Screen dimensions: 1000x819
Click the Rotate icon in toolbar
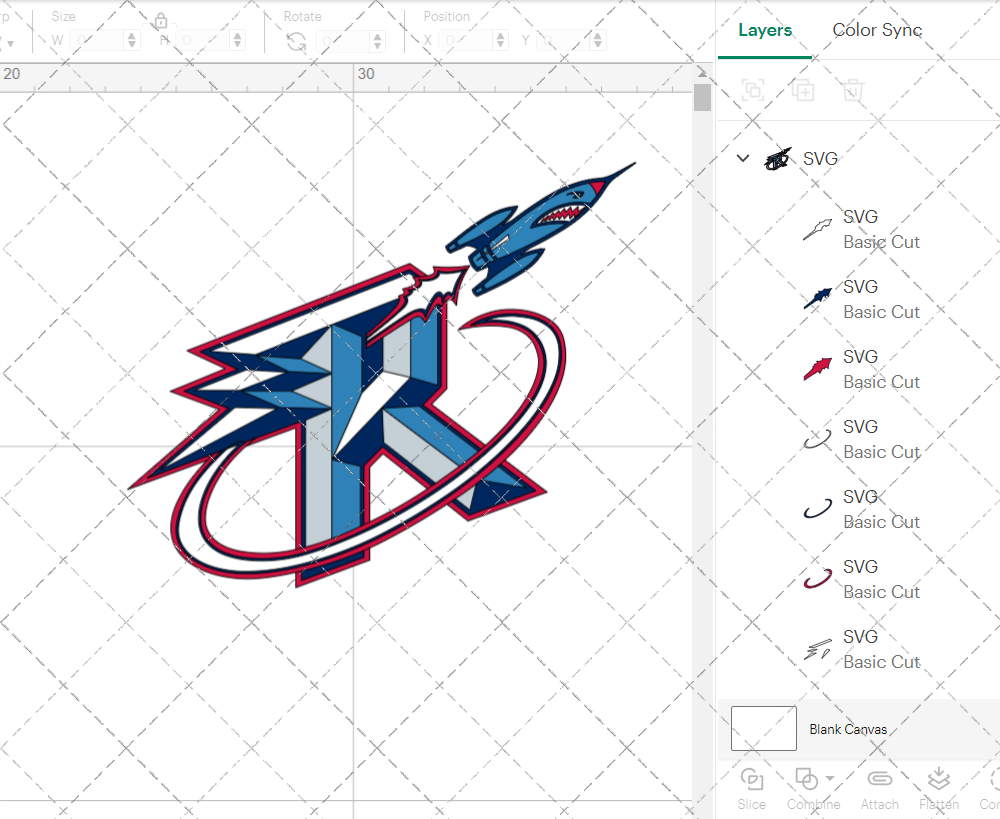(x=296, y=41)
